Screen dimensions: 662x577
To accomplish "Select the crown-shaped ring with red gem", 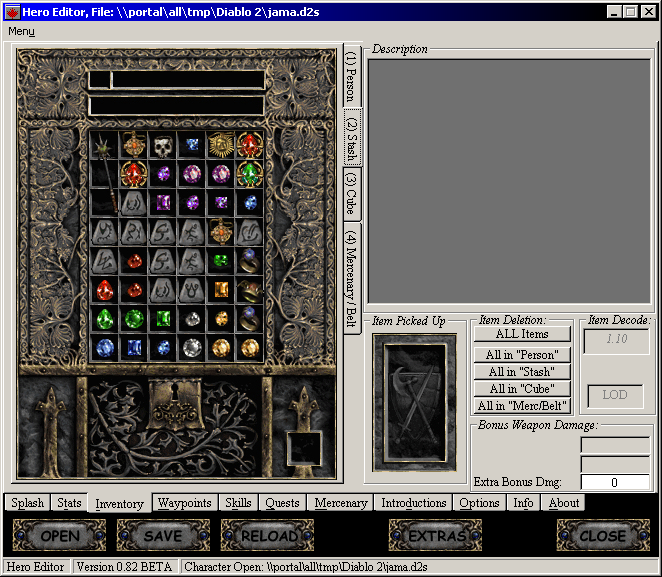I will (250, 290).
